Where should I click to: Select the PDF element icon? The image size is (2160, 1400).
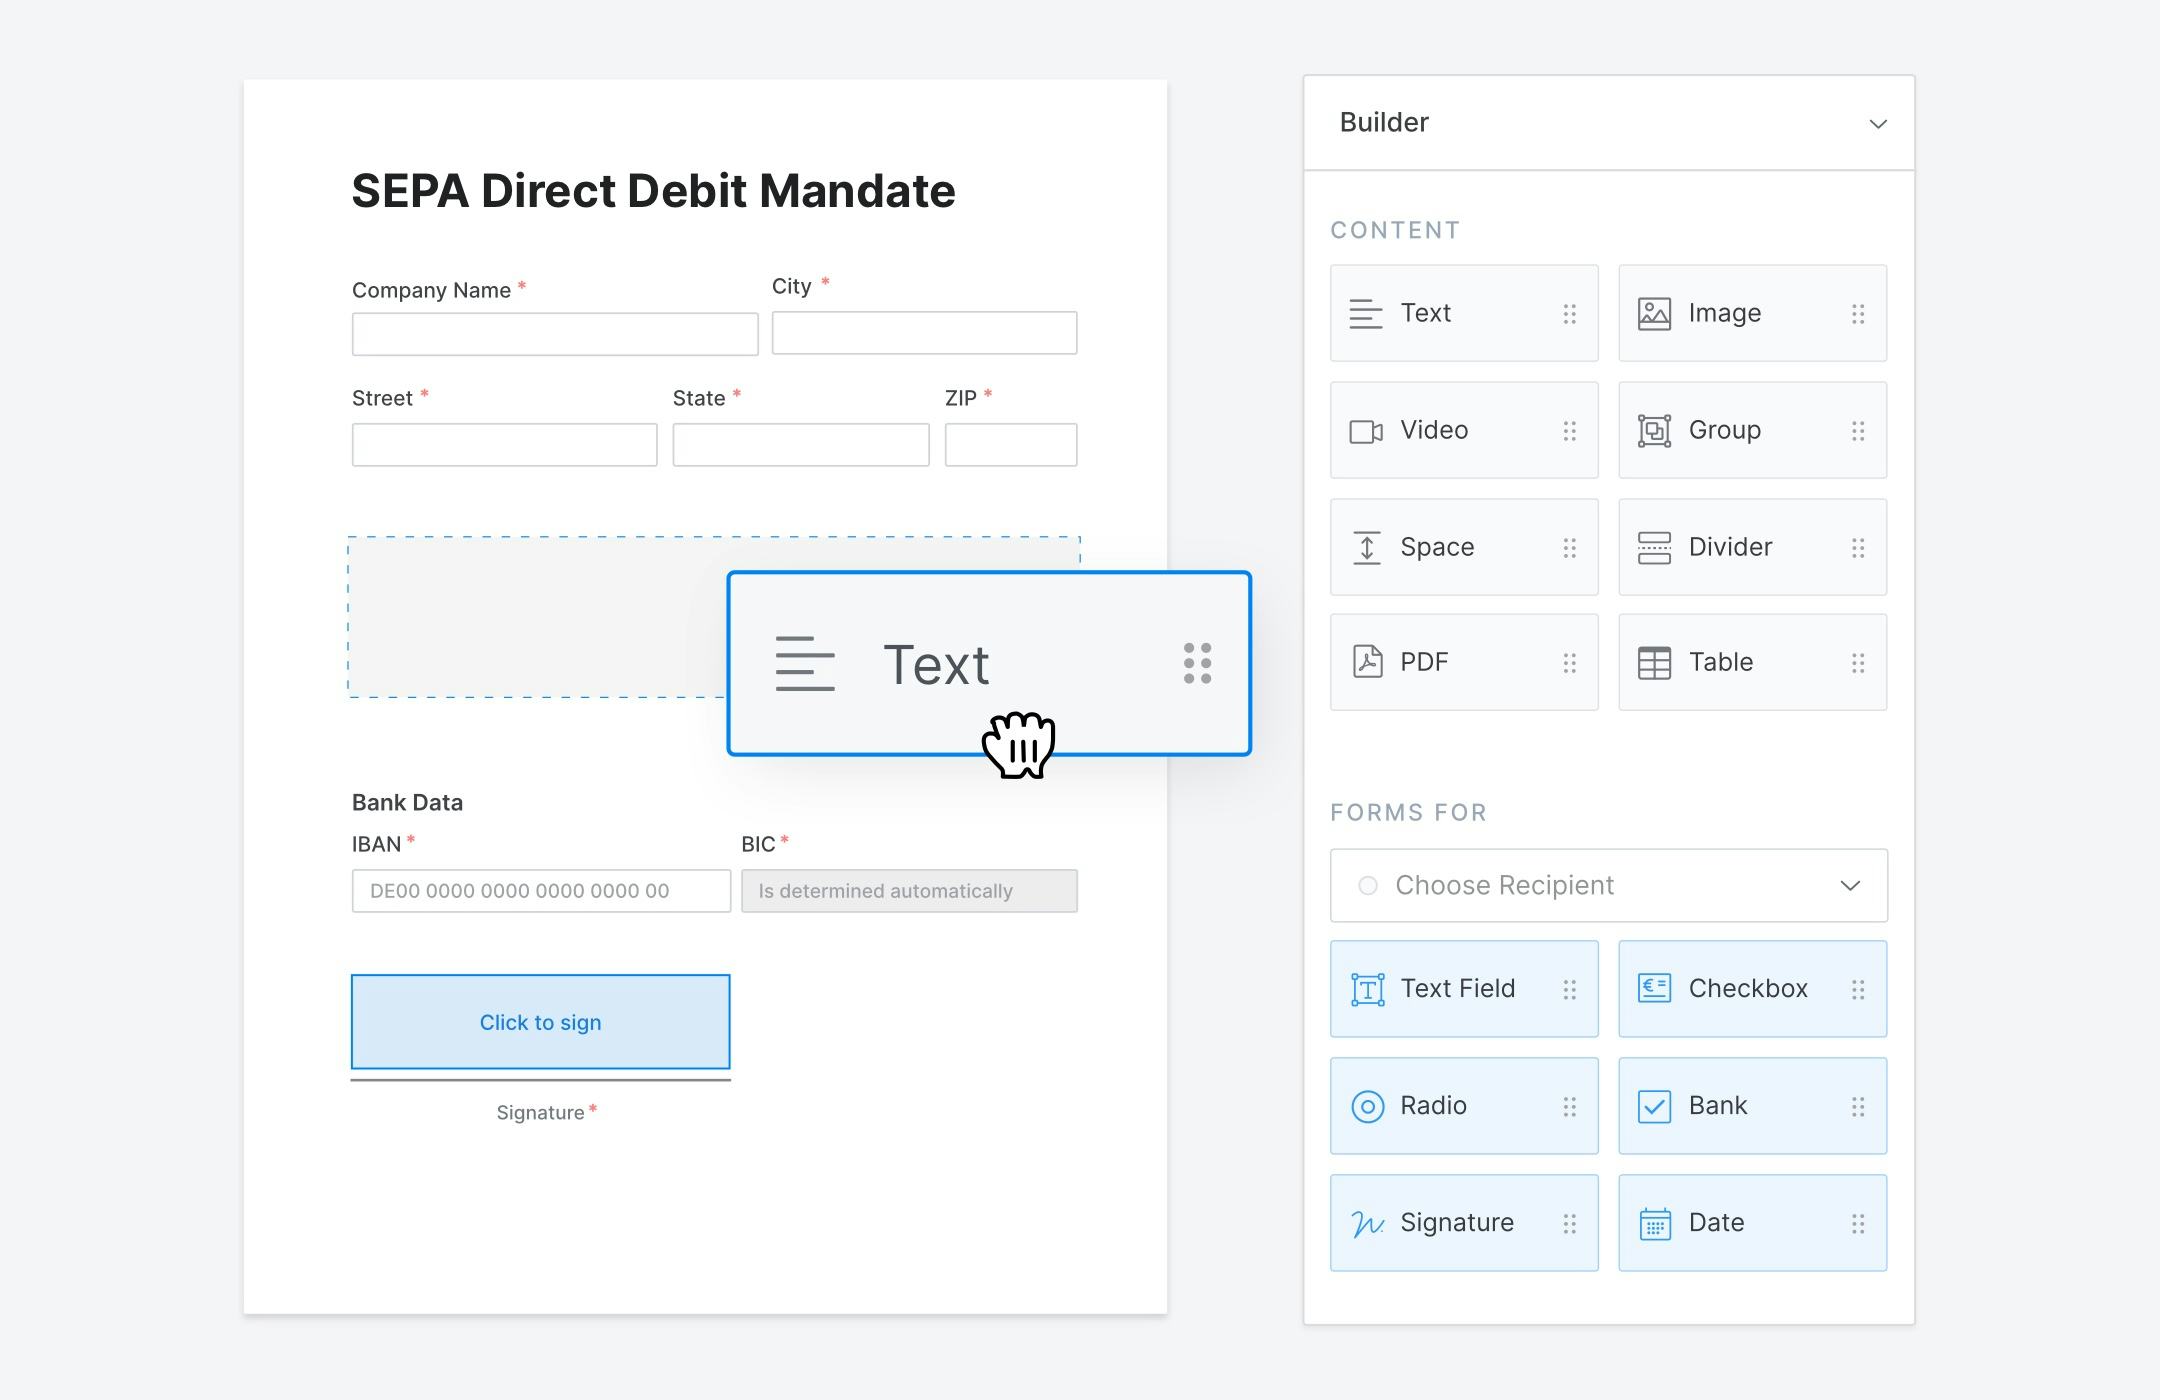click(x=1369, y=662)
